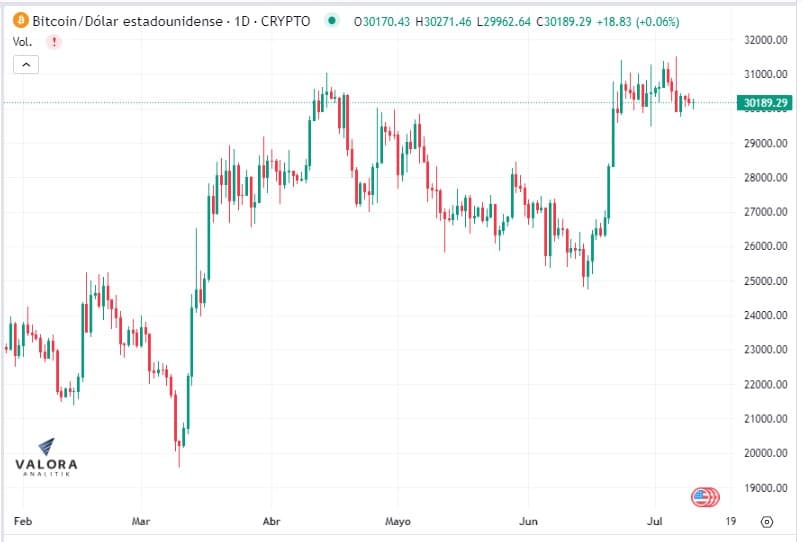The image size is (803, 542).
Task: Click the red exclamation volume warning icon
Action: [x=53, y=42]
